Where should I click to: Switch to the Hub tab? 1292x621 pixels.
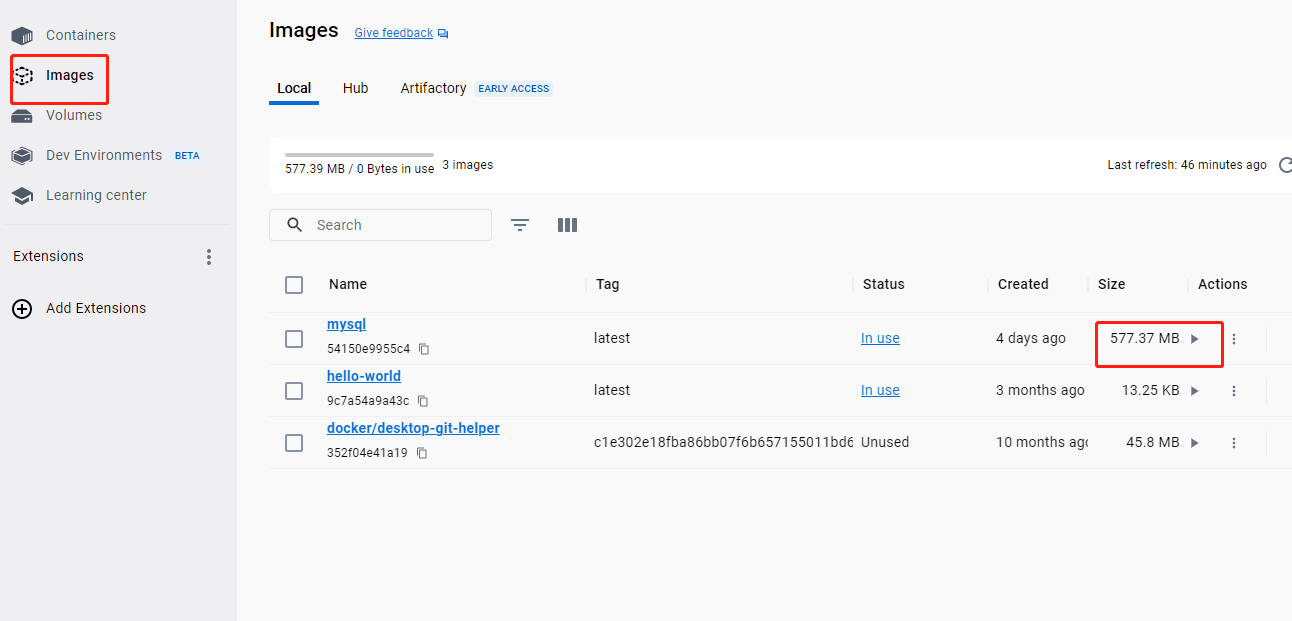click(356, 88)
